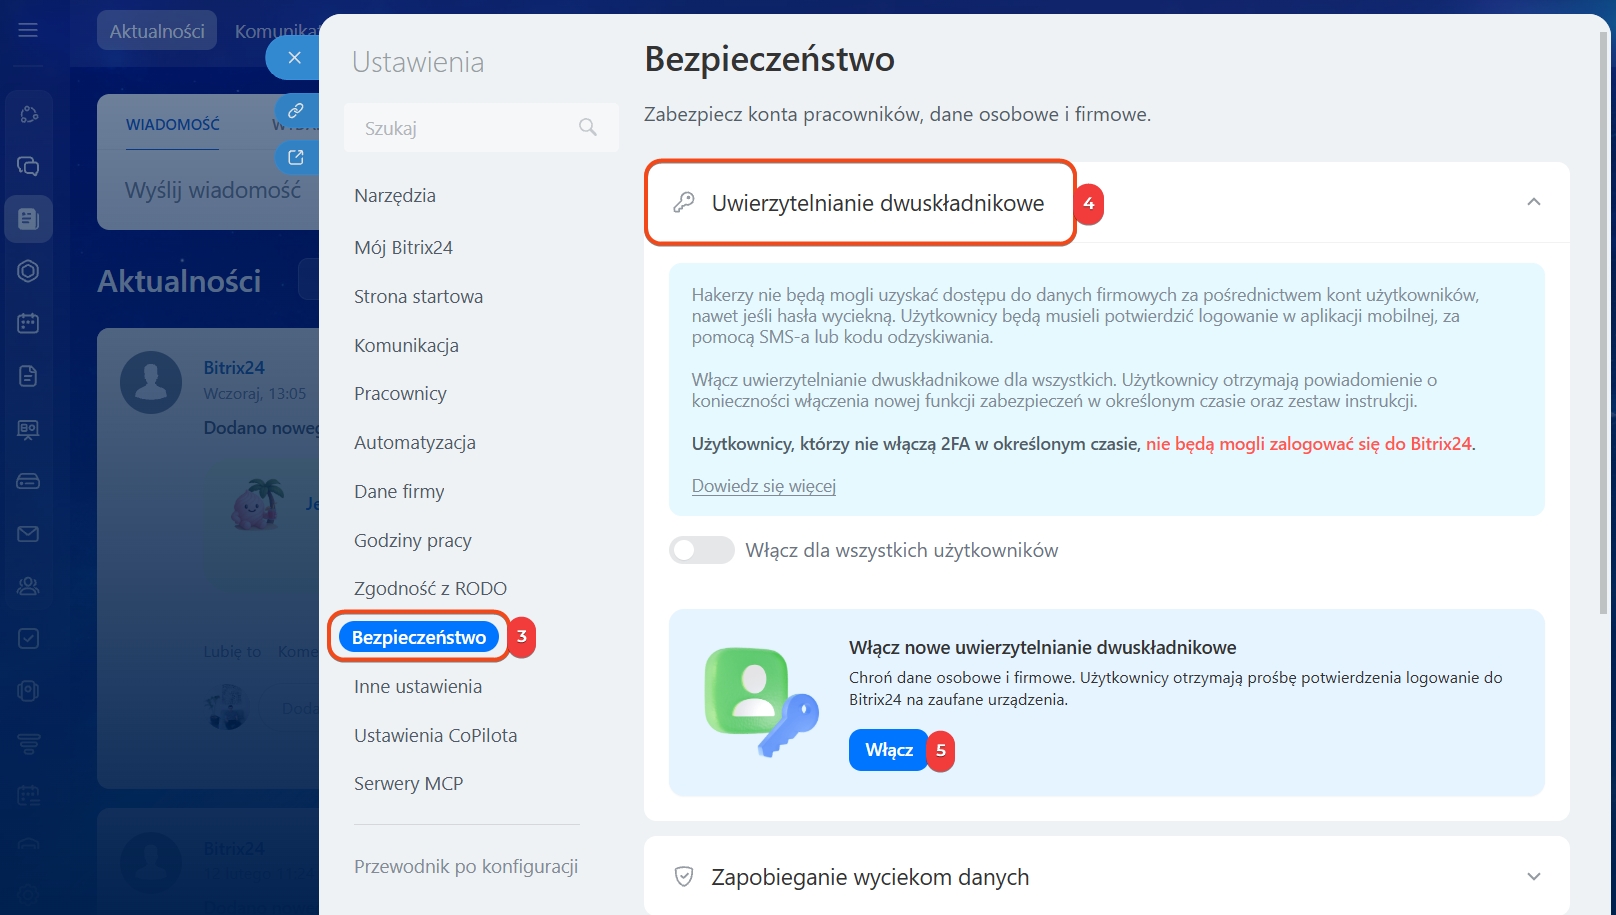Follow the Dowiedz się więcej link
This screenshot has width=1616, height=915.
[x=763, y=486]
